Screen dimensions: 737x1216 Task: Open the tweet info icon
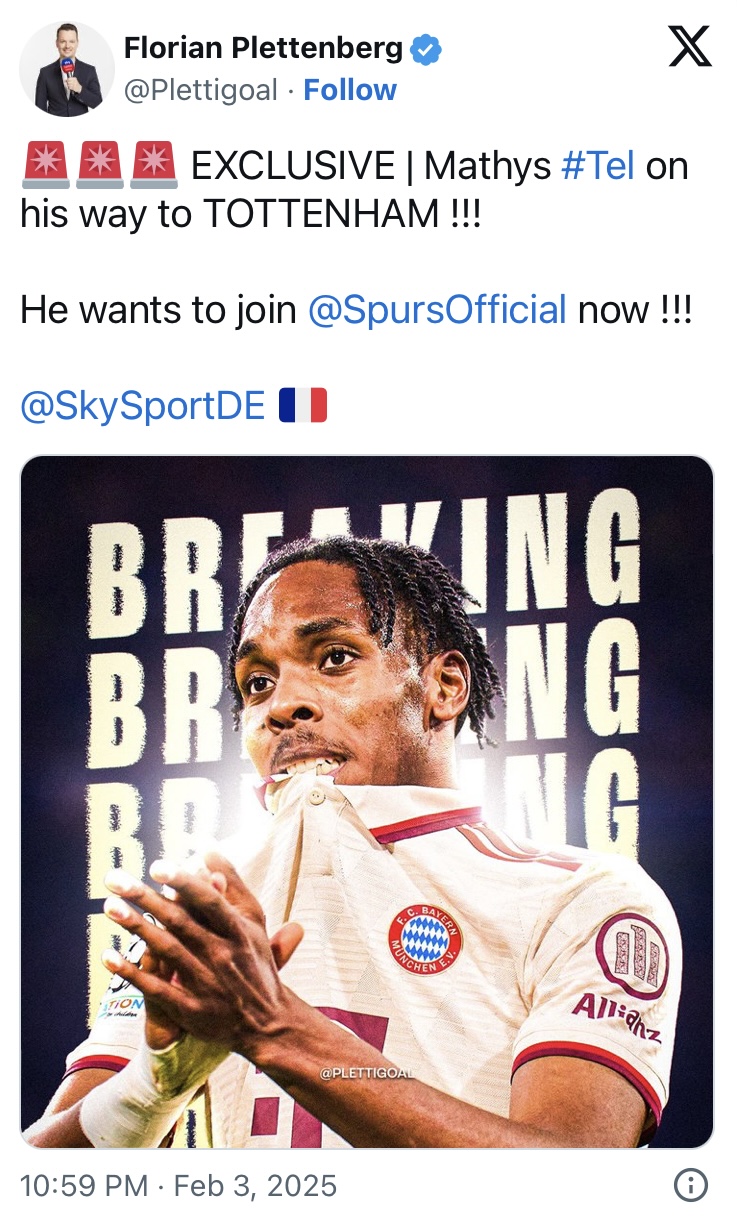(x=690, y=1186)
